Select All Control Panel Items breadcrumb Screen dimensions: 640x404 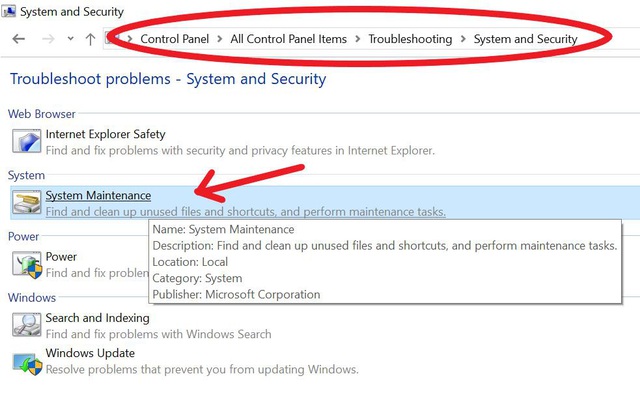[288, 39]
